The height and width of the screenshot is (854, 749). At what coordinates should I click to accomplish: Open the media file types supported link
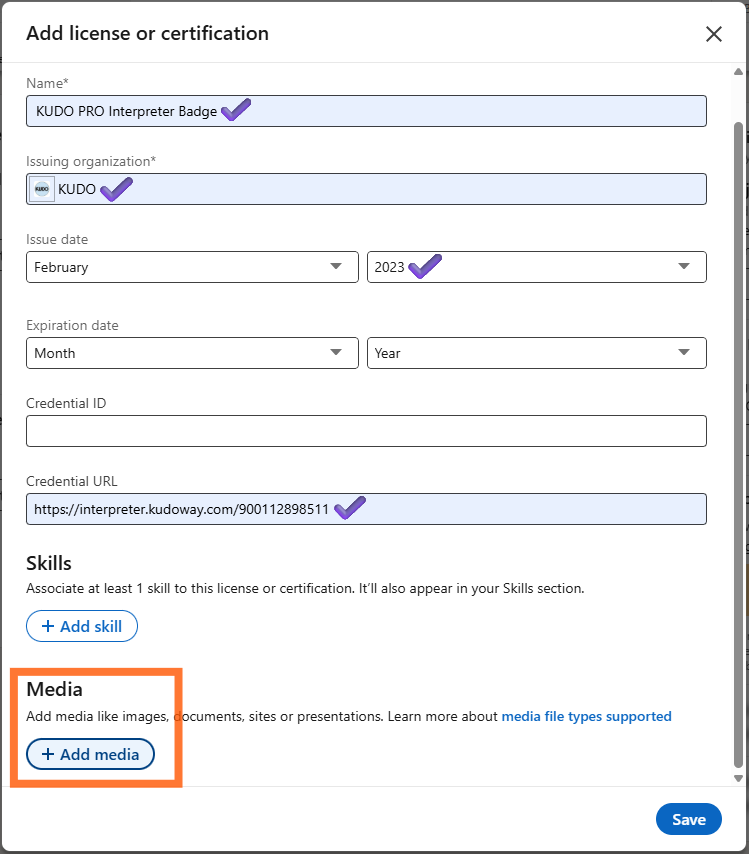(x=586, y=716)
